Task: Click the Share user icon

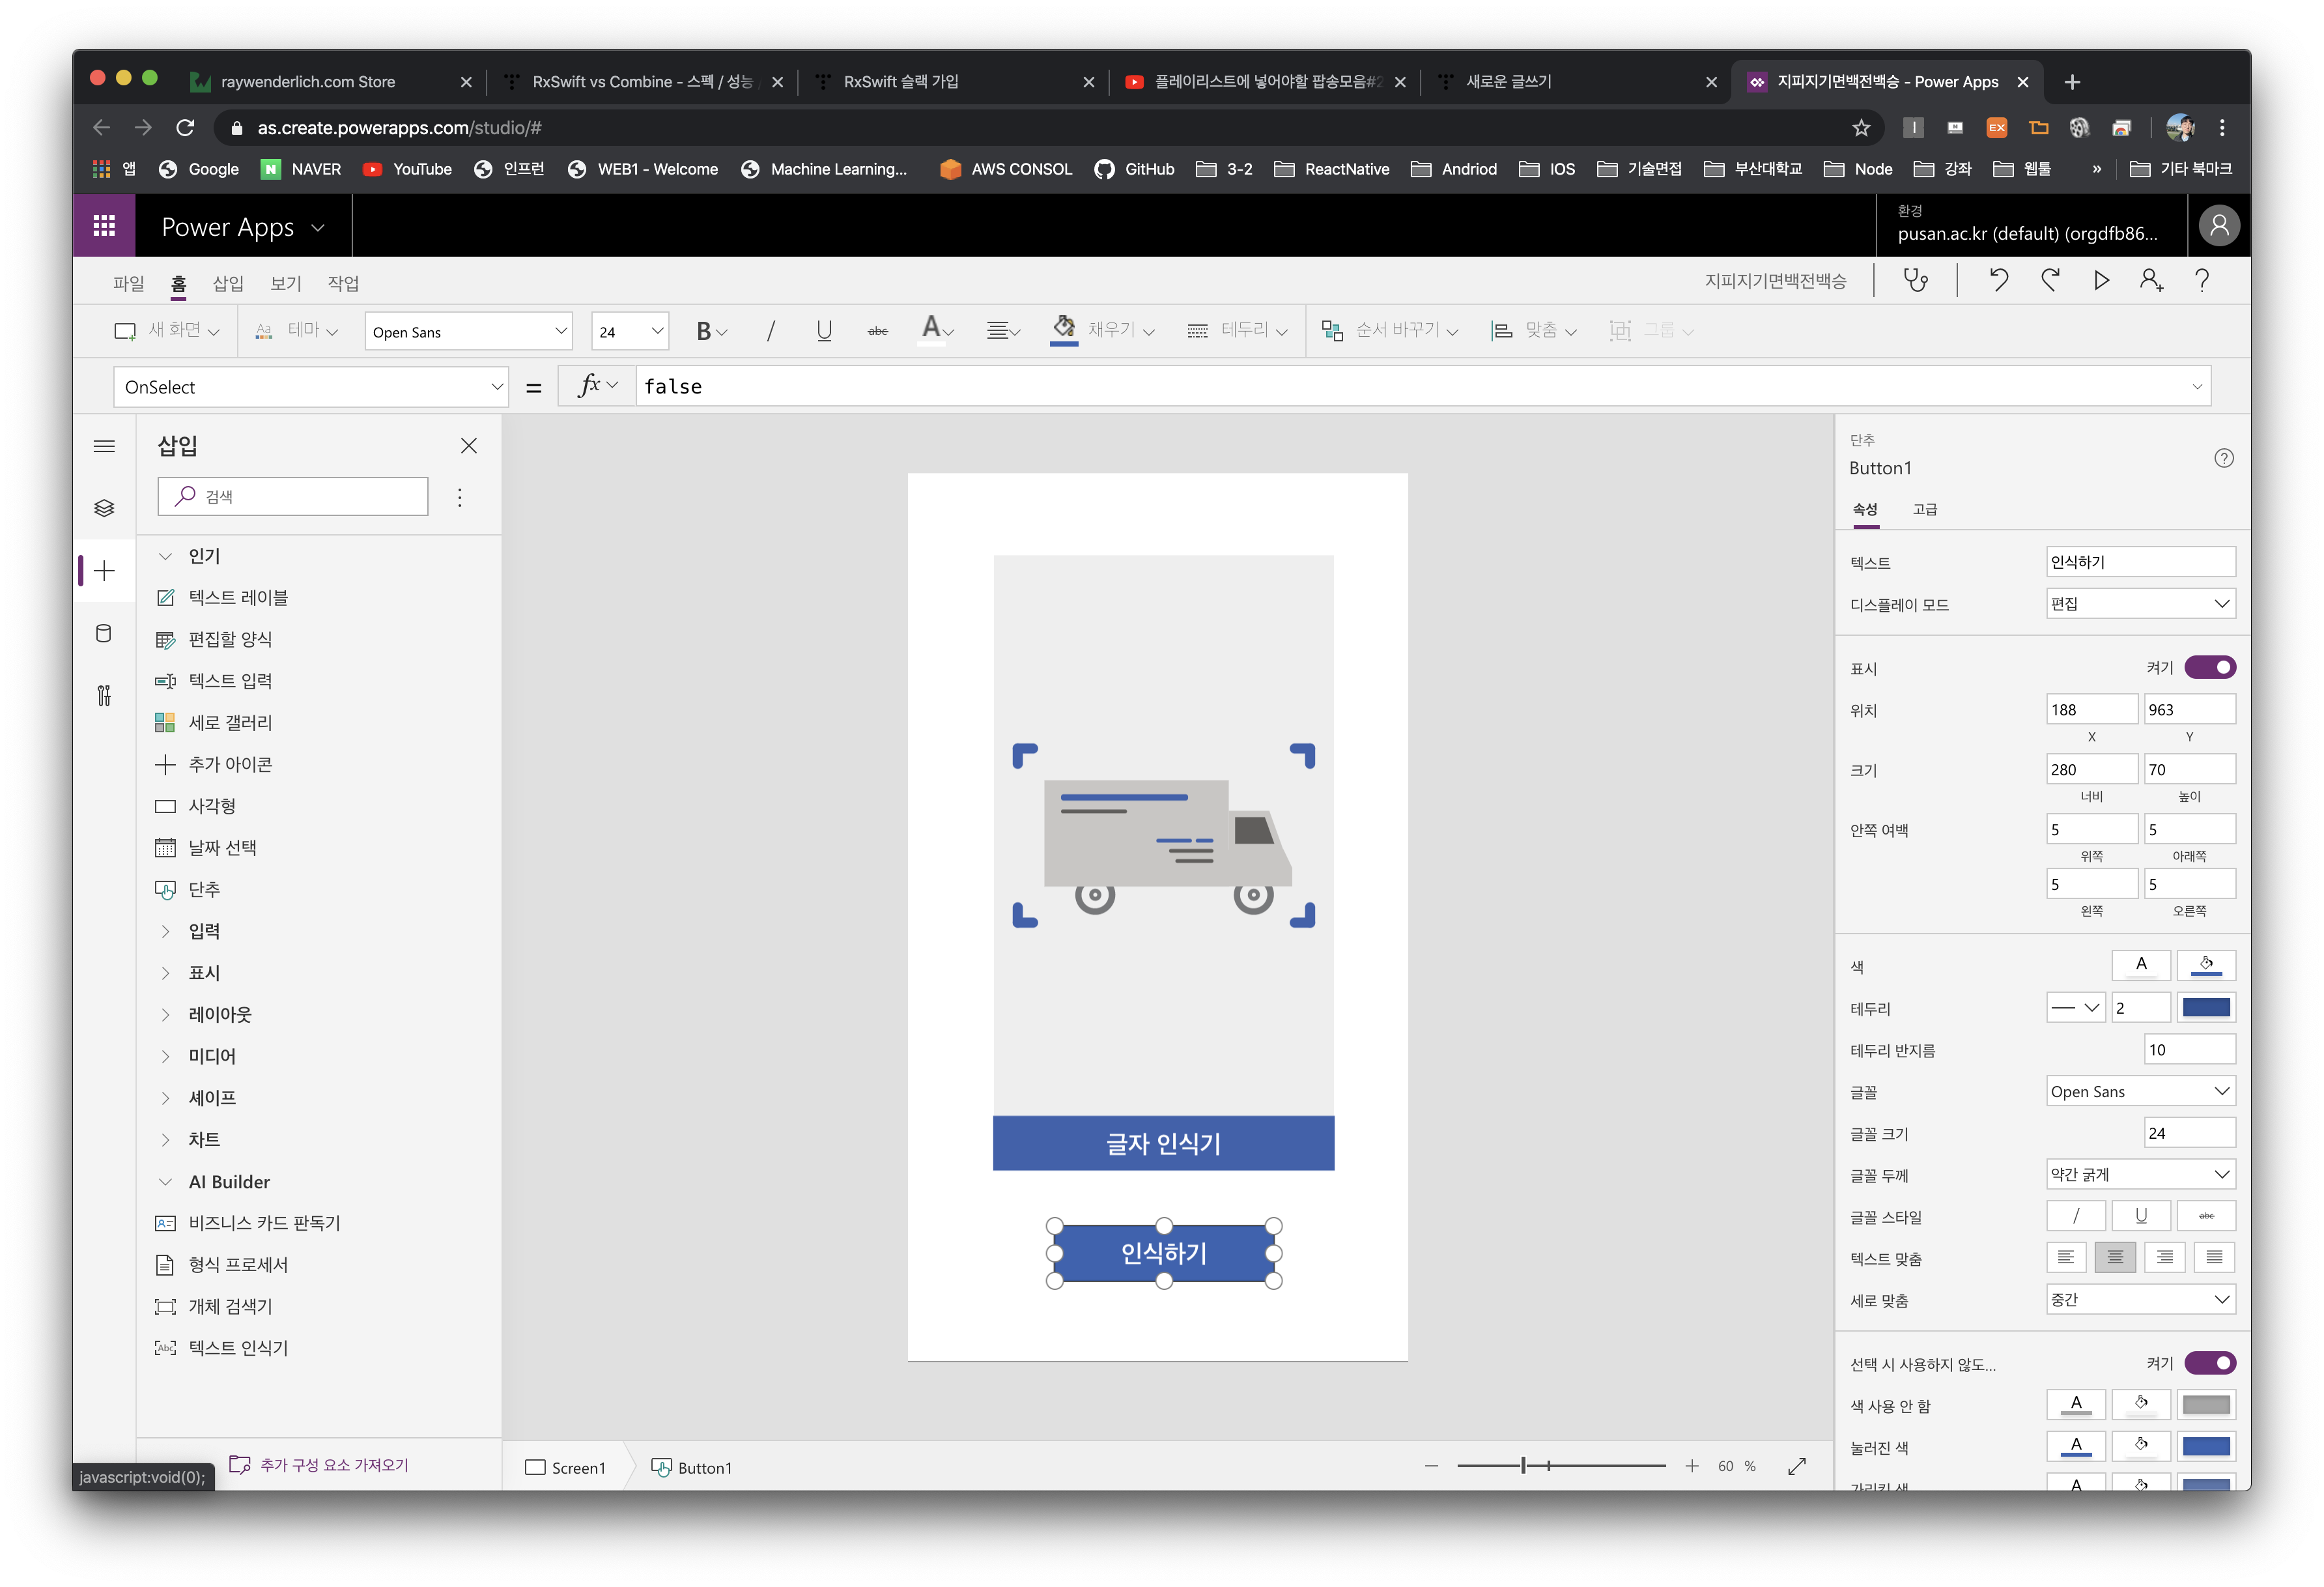Action: click(2151, 281)
